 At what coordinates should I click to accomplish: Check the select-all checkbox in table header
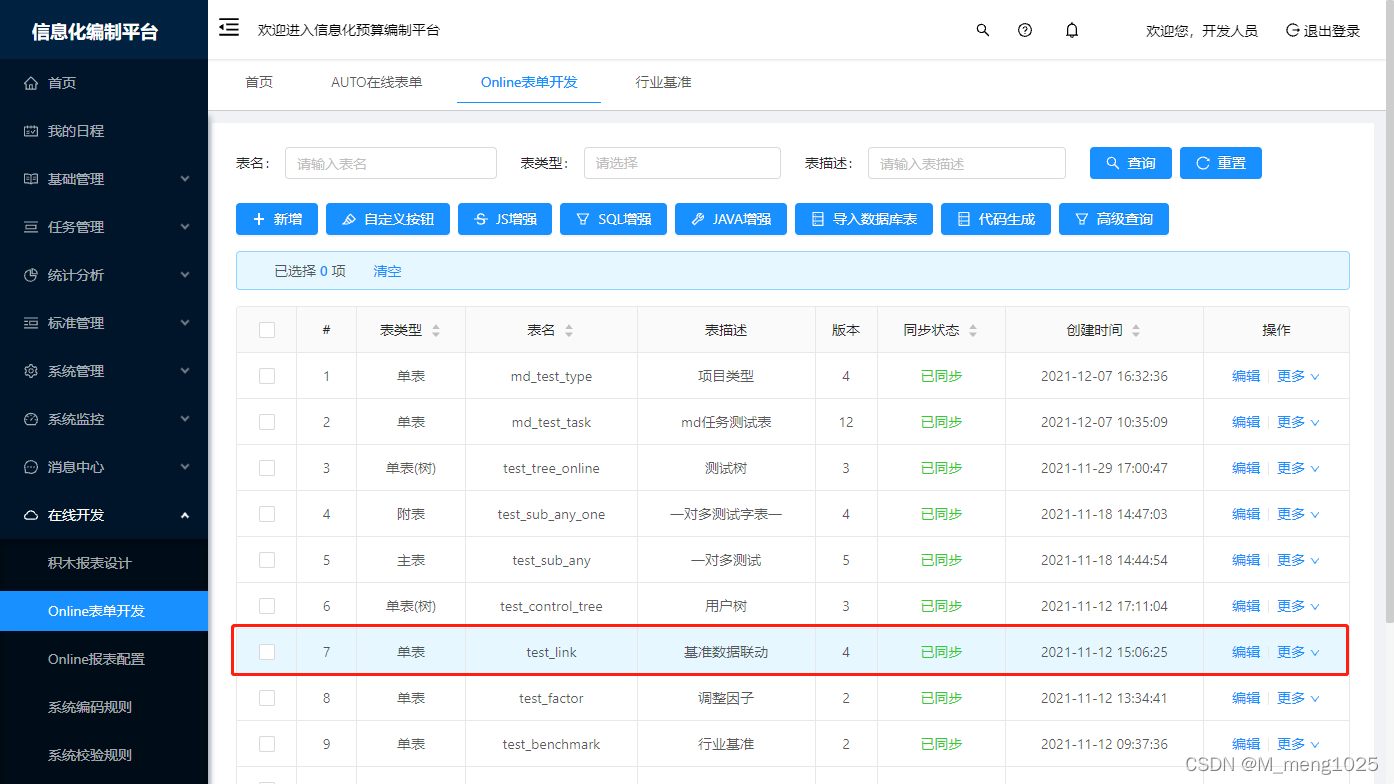click(x=265, y=329)
